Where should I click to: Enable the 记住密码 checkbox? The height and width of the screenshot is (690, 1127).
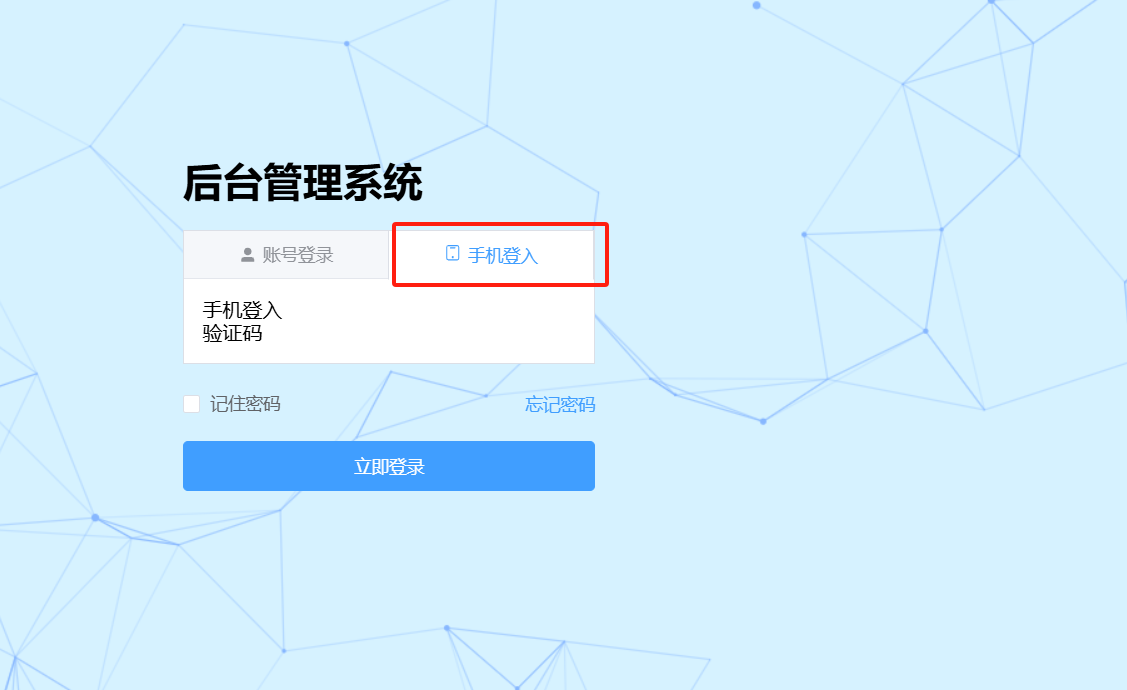tap(191, 404)
